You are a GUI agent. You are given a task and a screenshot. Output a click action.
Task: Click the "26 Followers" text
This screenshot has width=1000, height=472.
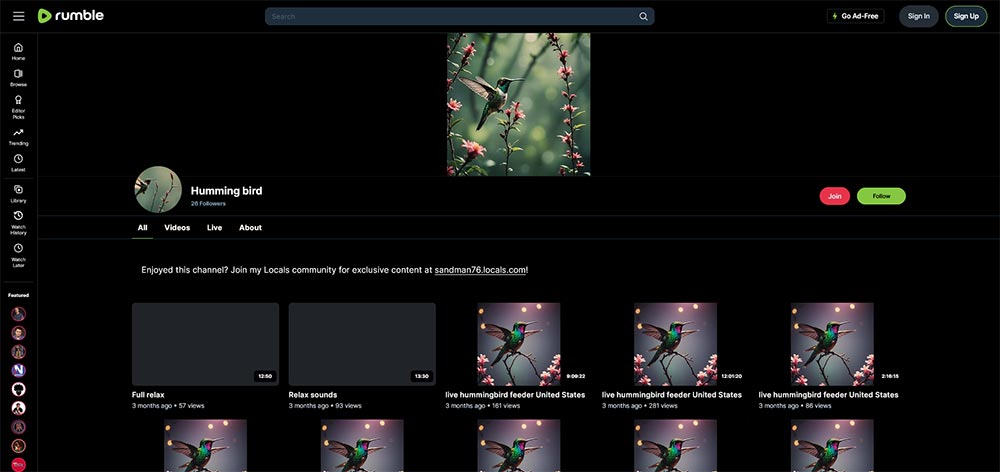(208, 203)
